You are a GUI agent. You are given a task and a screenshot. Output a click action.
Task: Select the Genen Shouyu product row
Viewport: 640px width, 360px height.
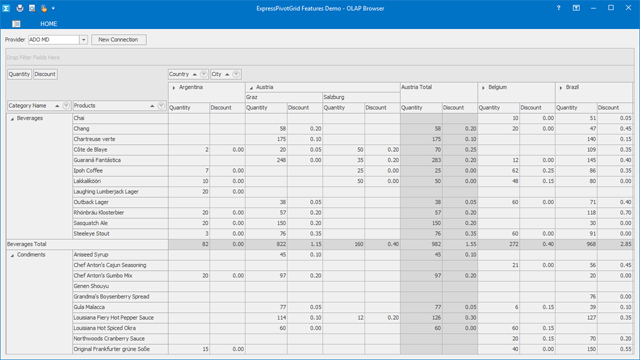pos(120,286)
